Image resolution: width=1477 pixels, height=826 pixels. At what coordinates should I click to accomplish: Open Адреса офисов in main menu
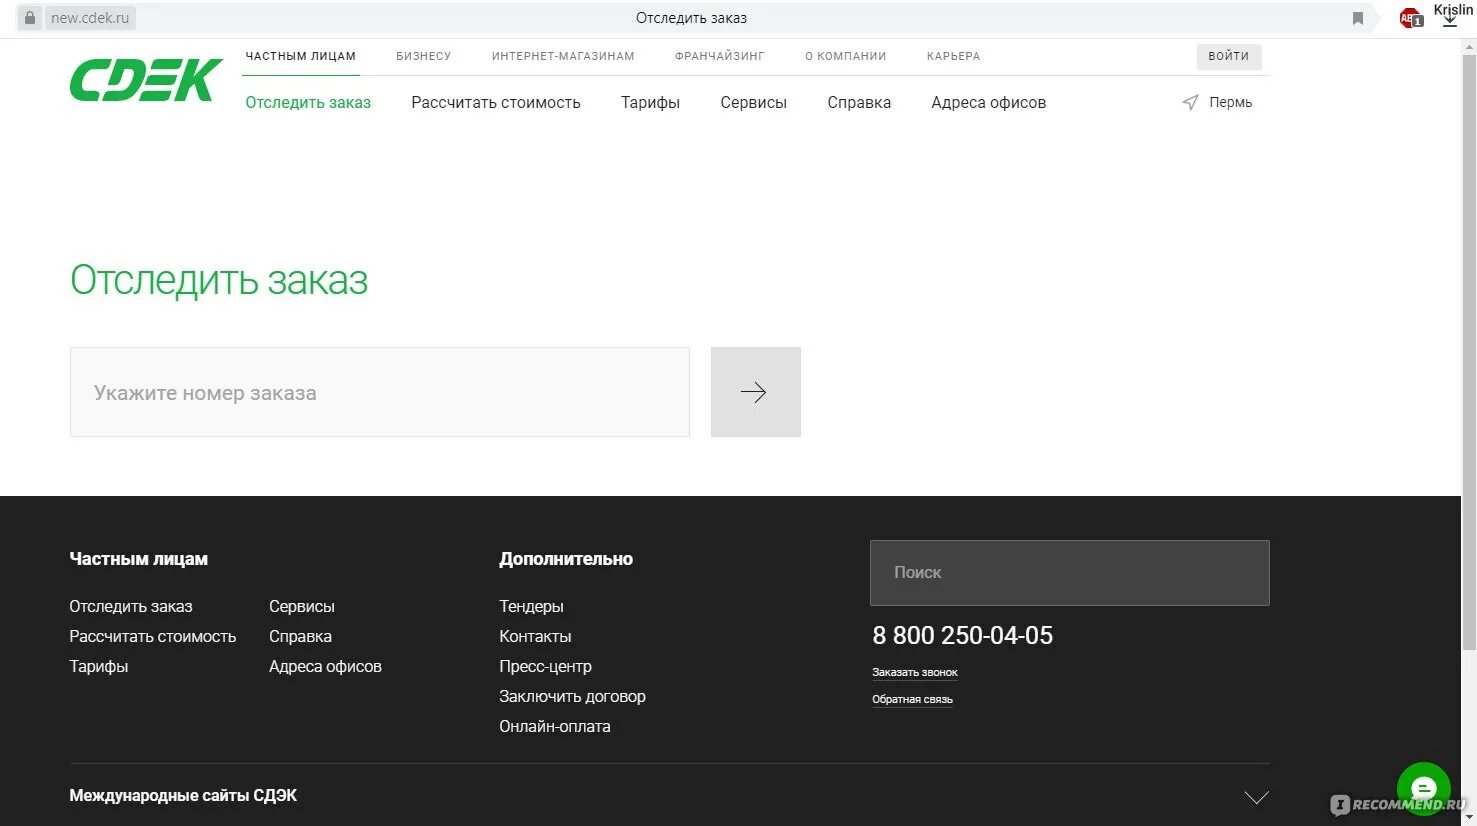click(x=989, y=102)
